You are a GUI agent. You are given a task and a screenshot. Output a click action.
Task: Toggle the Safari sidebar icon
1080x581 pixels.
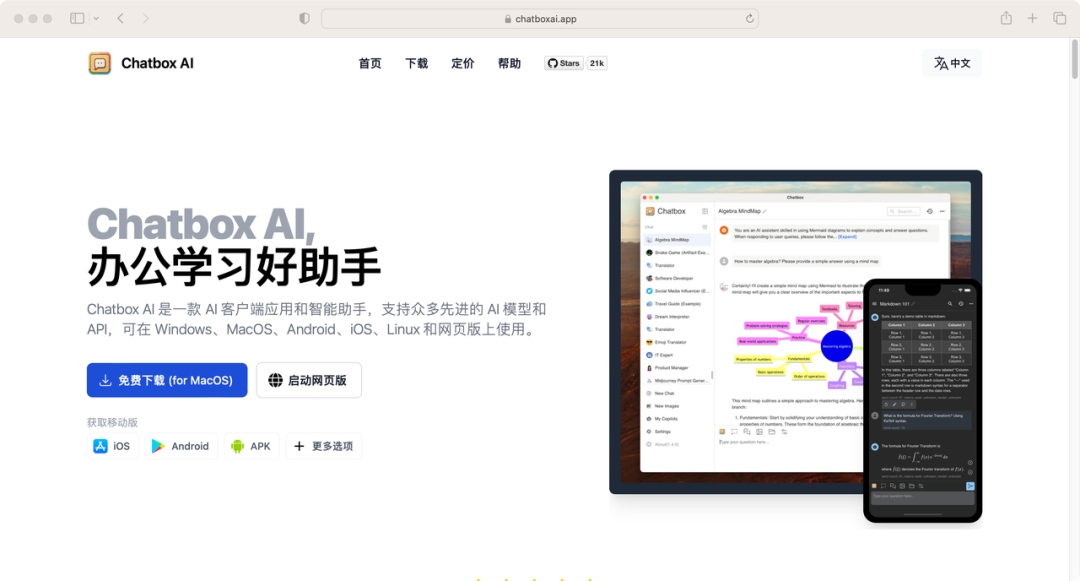pos(77,19)
